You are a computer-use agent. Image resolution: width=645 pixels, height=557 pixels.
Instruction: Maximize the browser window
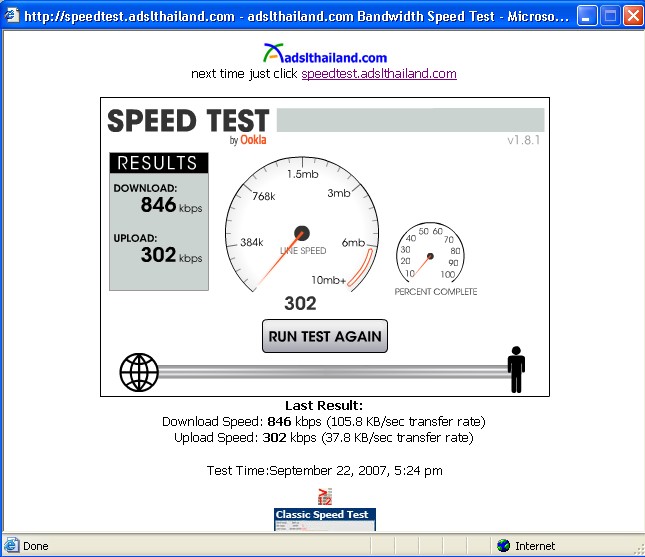[610, 16]
